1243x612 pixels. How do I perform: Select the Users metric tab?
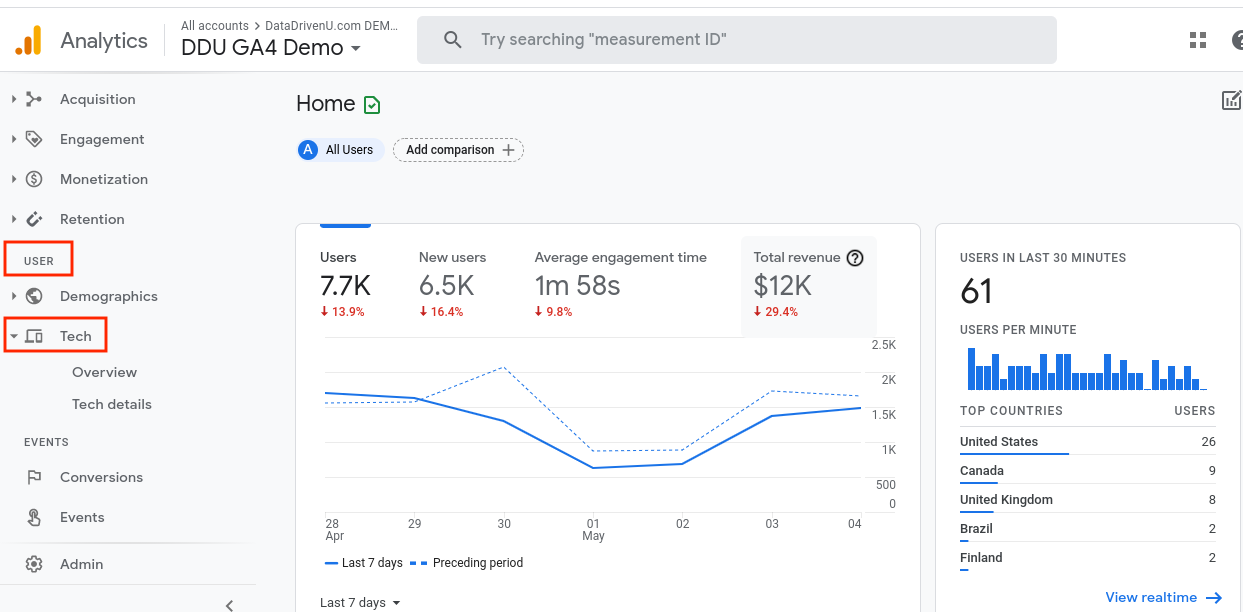[345, 285]
